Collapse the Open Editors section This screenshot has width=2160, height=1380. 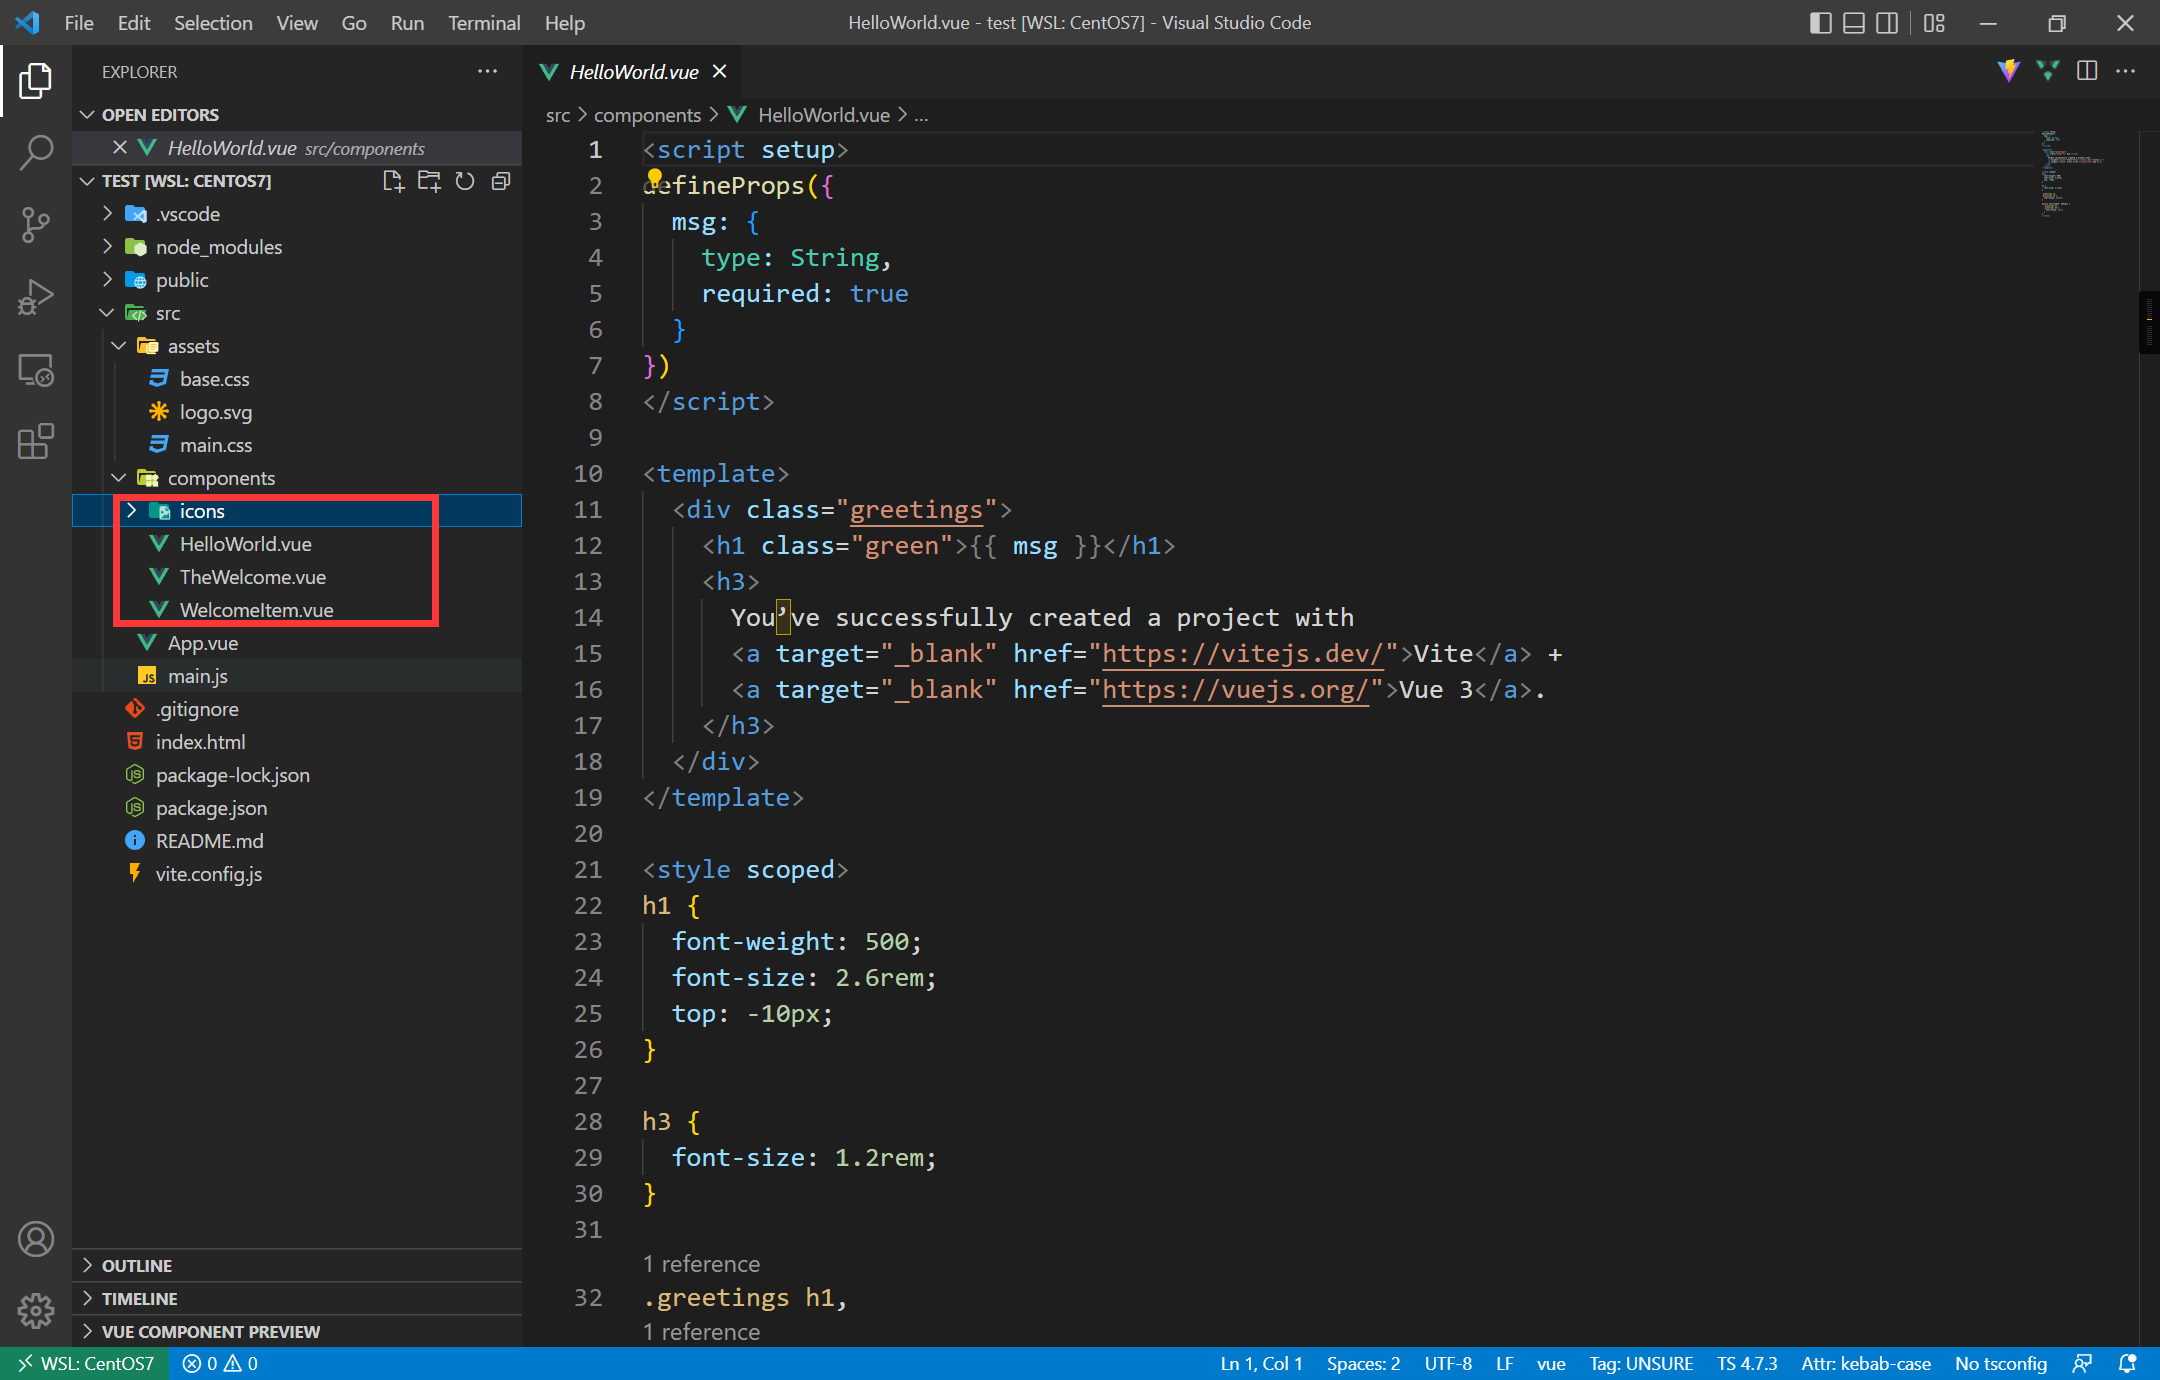87,115
